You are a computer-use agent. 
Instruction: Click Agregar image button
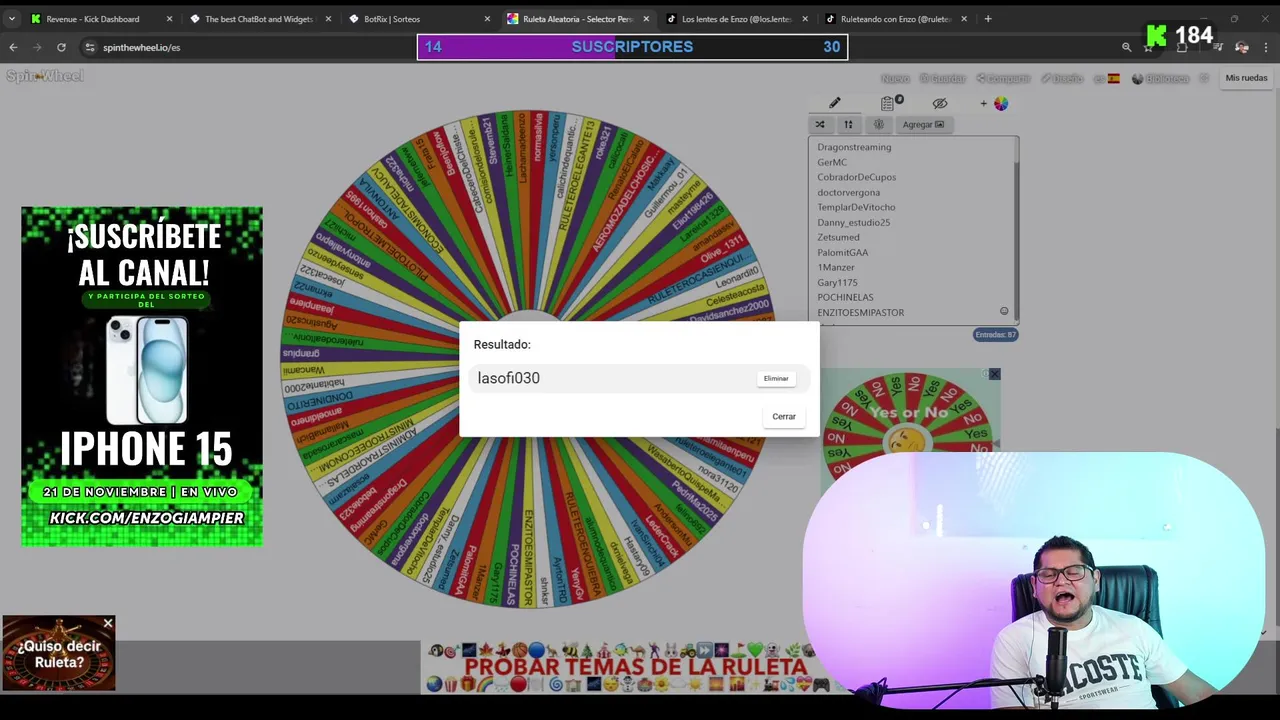tap(923, 125)
